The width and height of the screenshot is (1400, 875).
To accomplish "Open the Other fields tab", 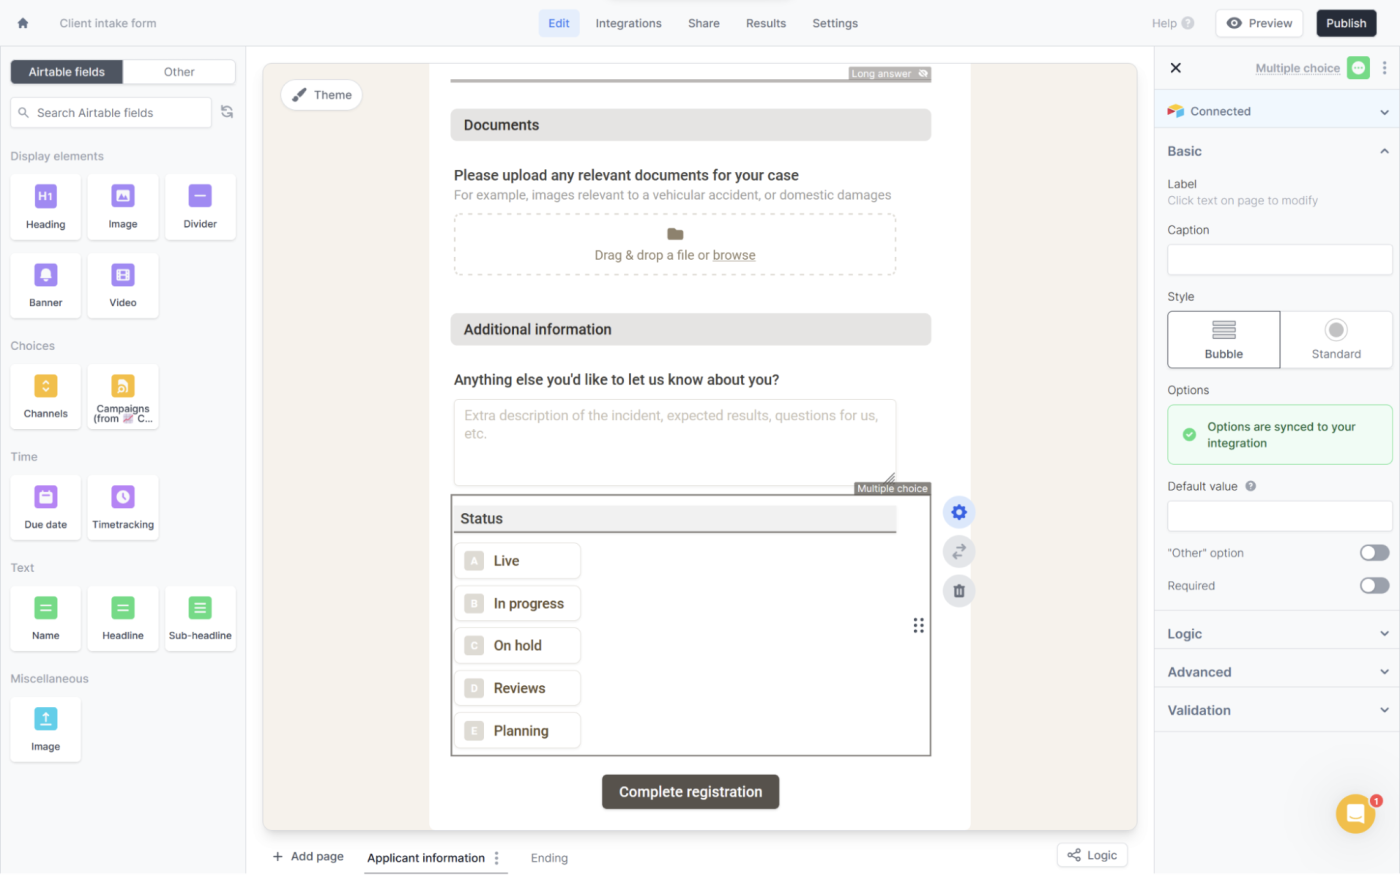I will coord(179,72).
